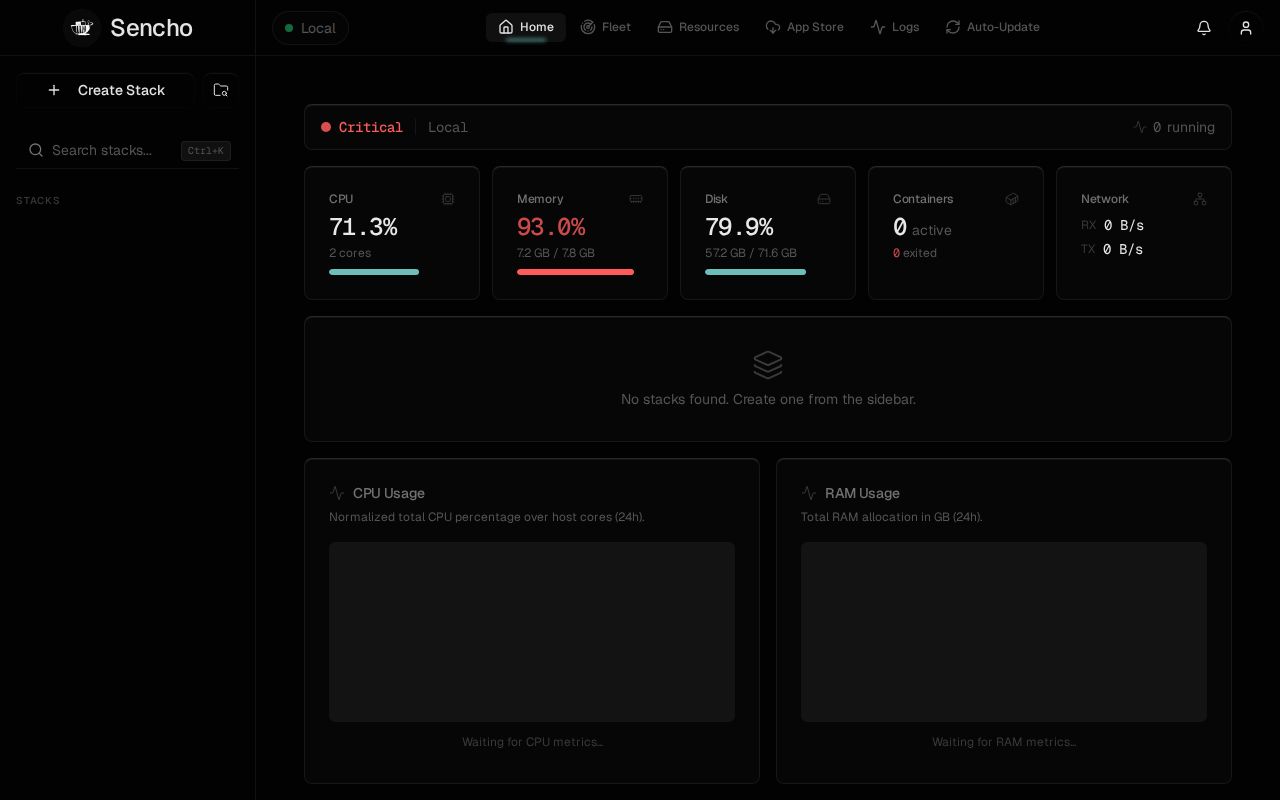Open the notifications bell

tap(1204, 28)
